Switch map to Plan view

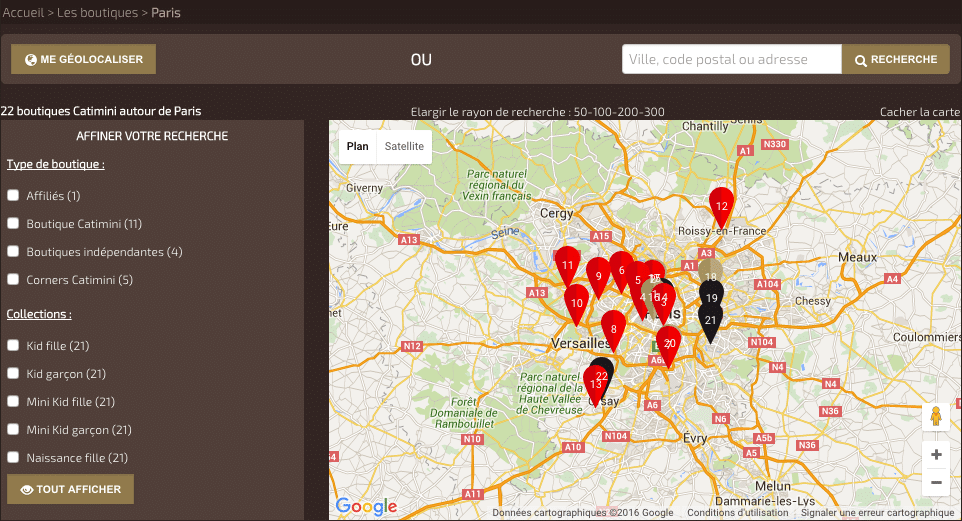tap(358, 146)
